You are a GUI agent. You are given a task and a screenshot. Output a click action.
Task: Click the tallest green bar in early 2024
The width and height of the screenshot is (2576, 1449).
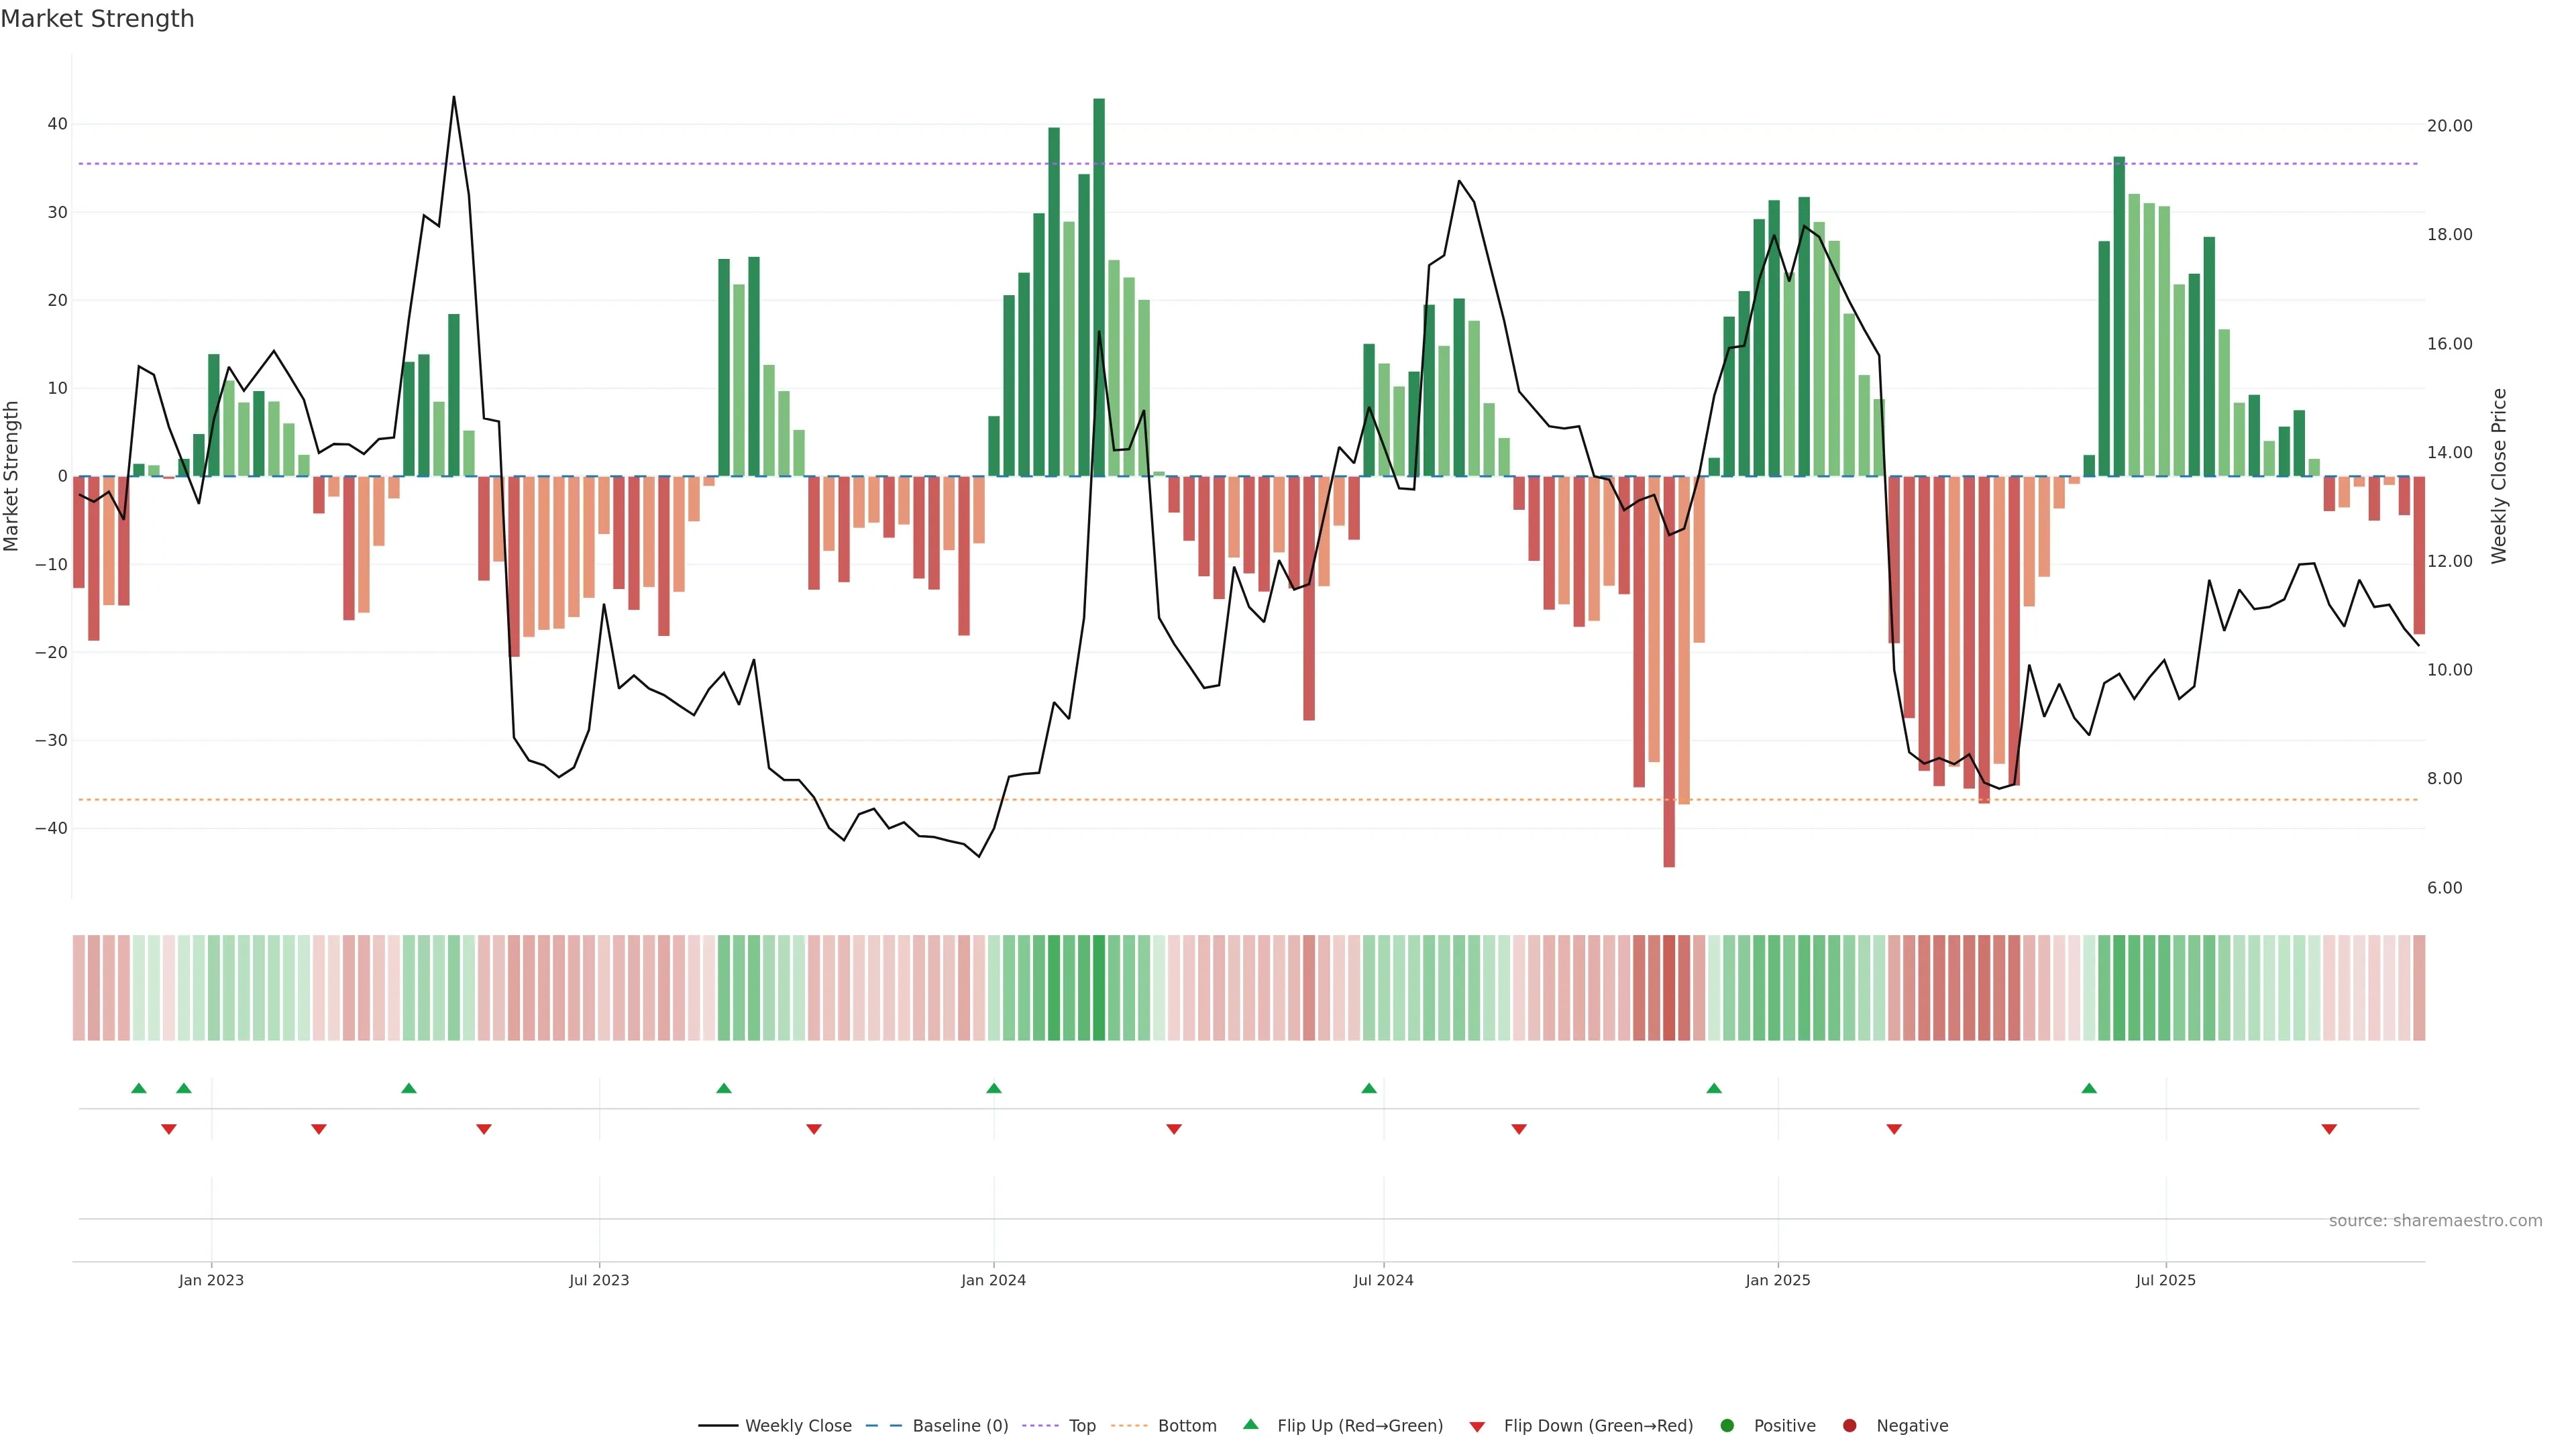1099,287
